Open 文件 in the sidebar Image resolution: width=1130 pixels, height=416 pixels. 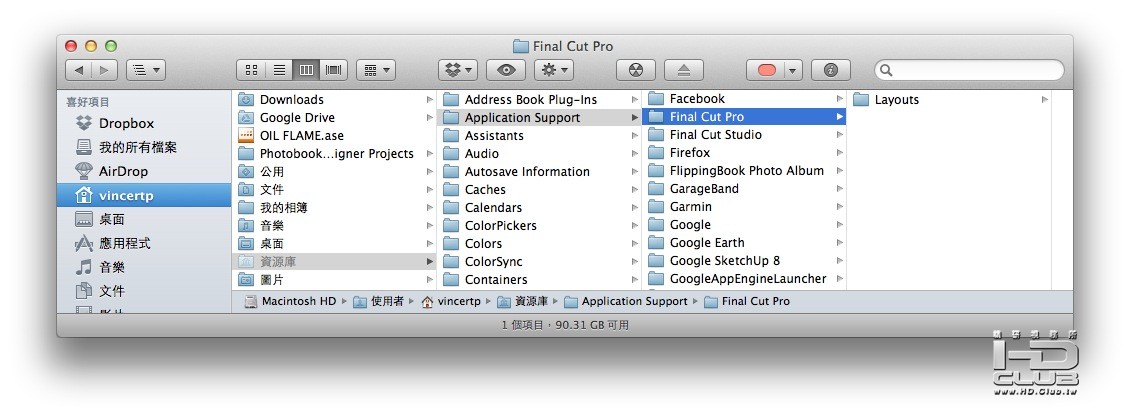pyautogui.click(x=144, y=291)
